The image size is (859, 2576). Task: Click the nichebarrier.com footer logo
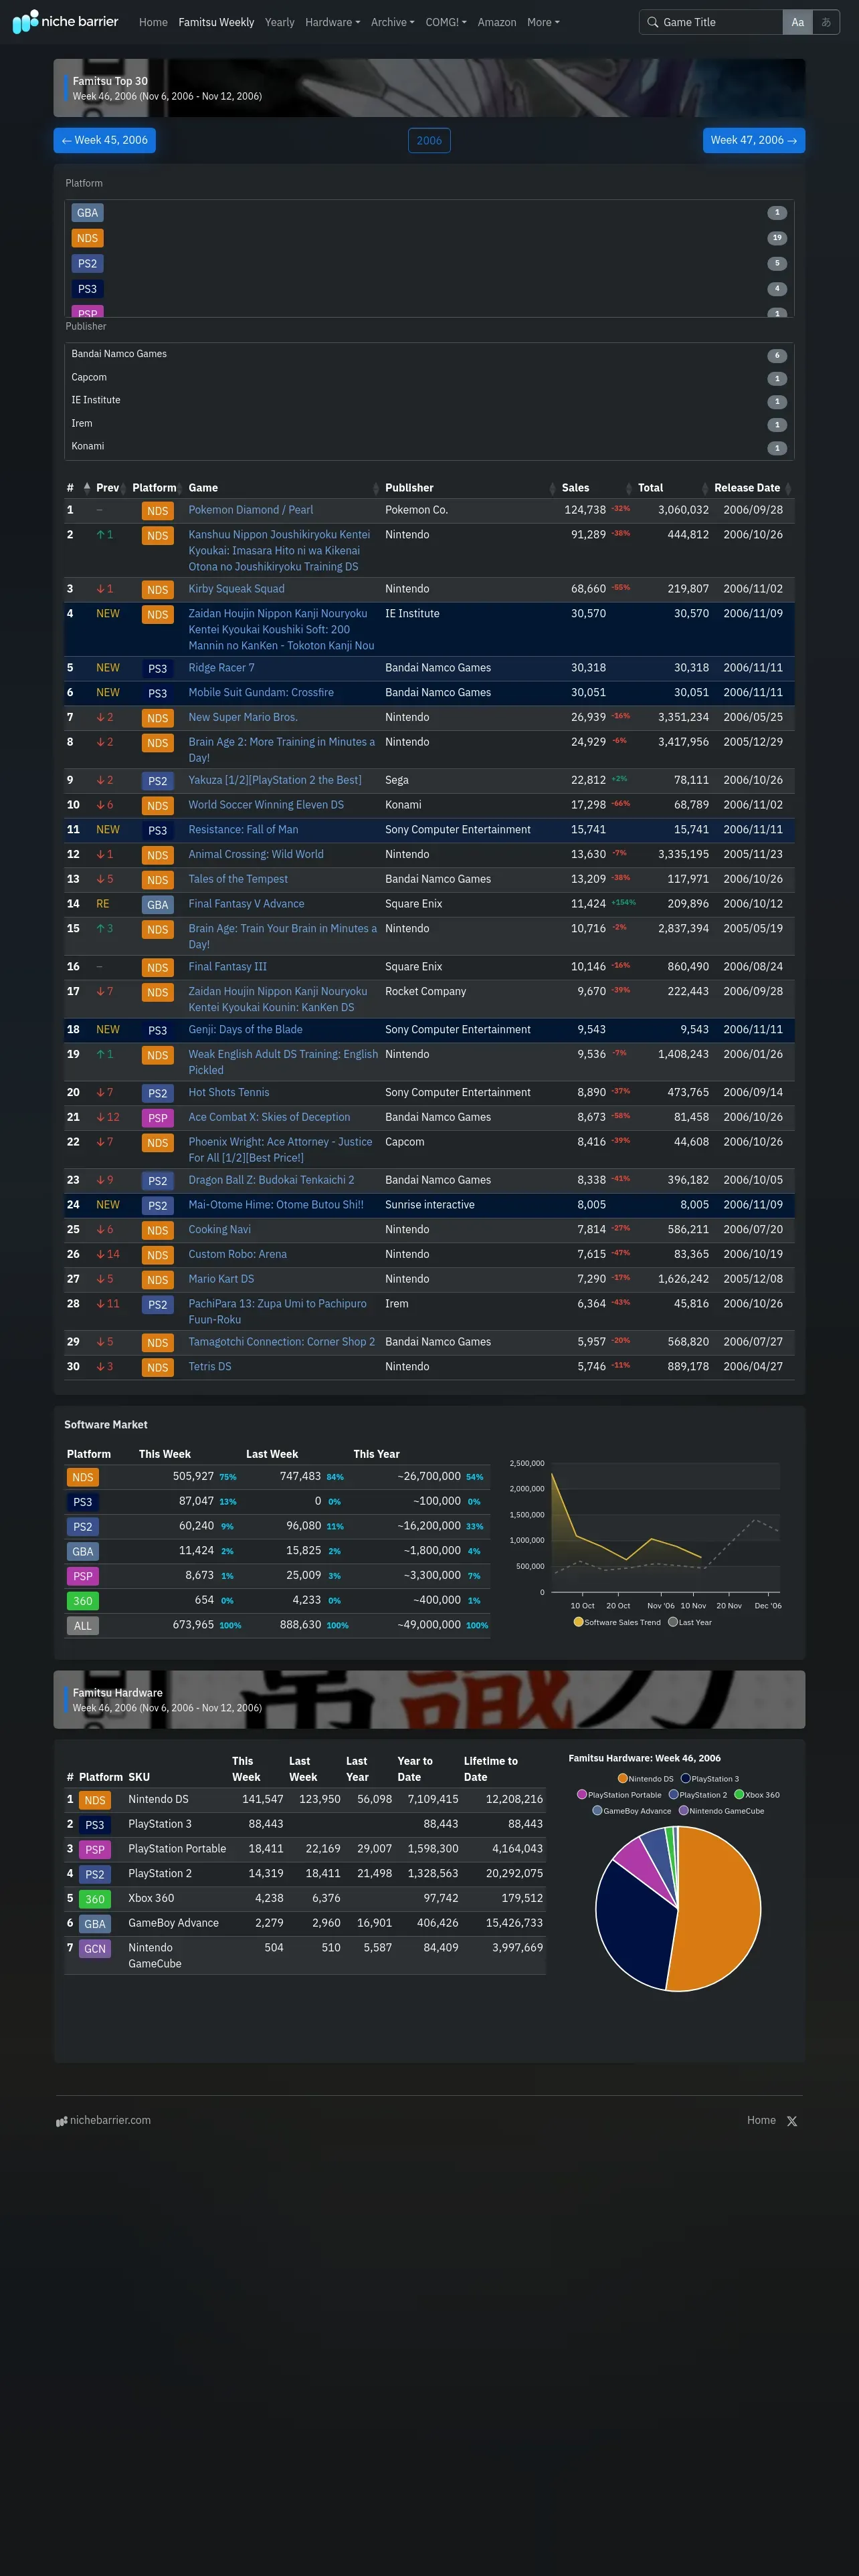coord(104,2120)
